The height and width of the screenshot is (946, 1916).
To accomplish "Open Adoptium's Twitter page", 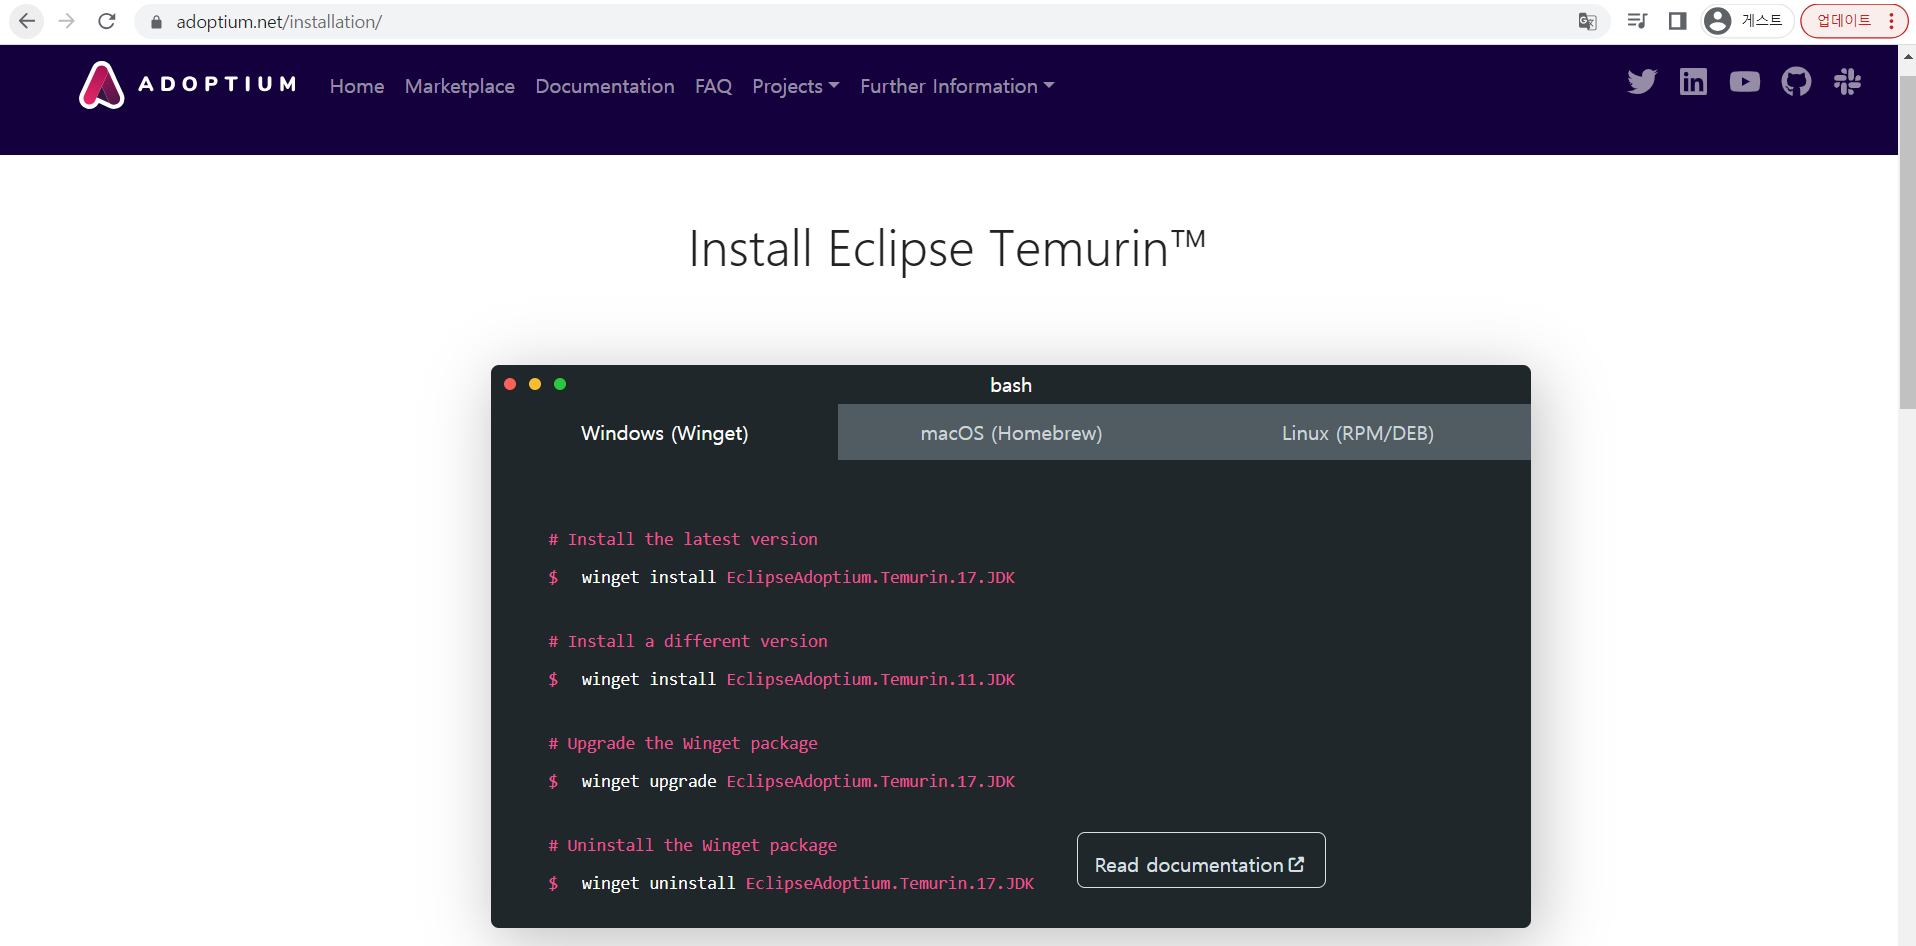I will click(x=1642, y=82).
